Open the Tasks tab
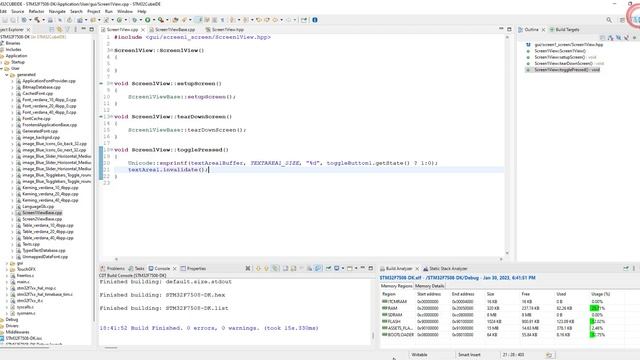This screenshot has height=360, width=640. click(x=137, y=269)
